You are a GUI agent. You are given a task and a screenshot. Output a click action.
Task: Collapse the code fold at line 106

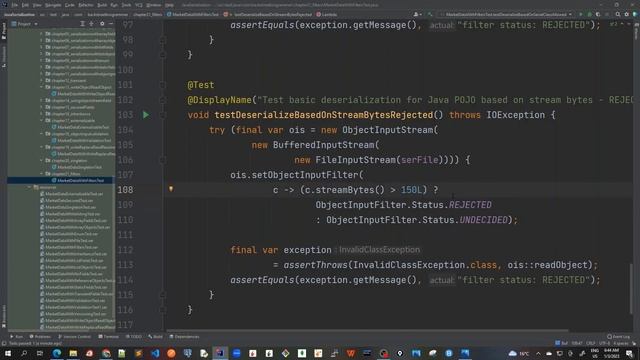(x=163, y=160)
